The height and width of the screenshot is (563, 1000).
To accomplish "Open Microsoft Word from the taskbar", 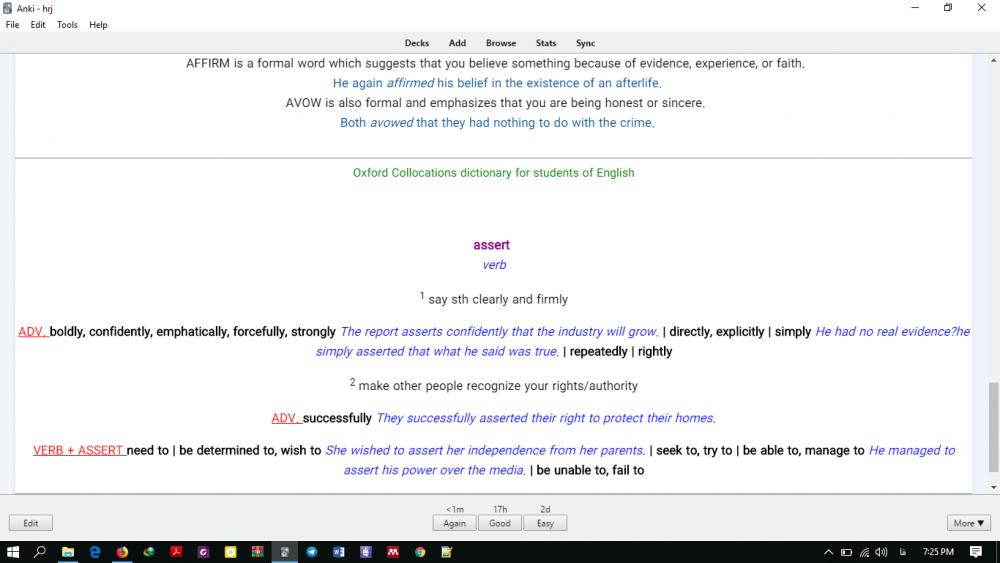I will click(339, 552).
